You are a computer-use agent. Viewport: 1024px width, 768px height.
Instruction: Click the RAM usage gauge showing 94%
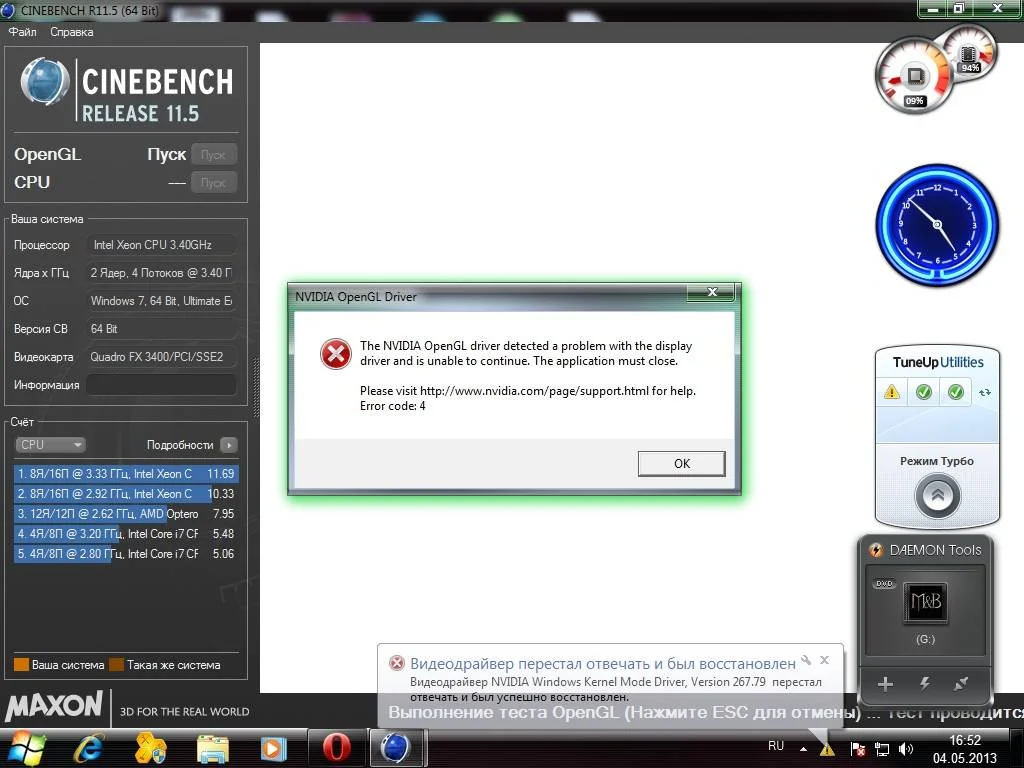coord(969,52)
